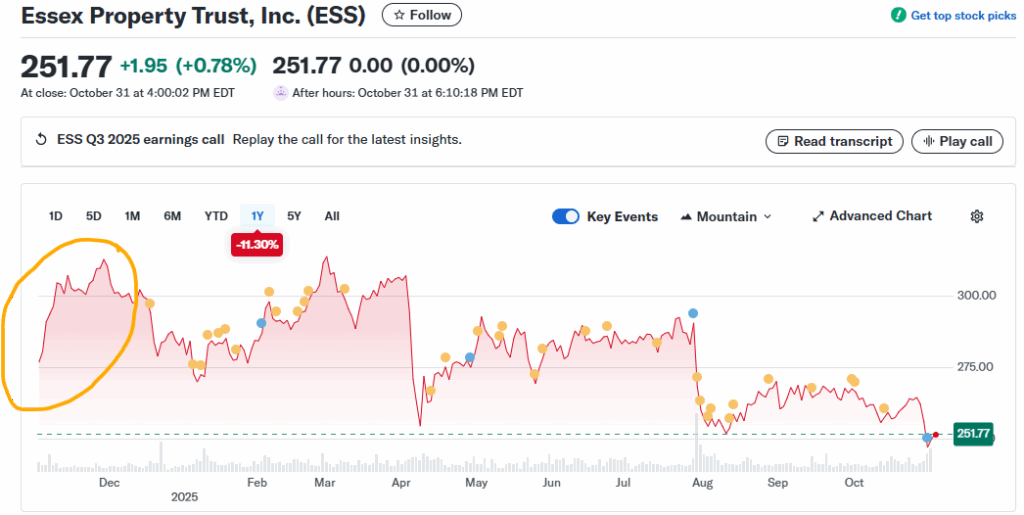The width and height of the screenshot is (1024, 515).
Task: Expand the Mountain chart type dropdown
Action: tap(726, 216)
